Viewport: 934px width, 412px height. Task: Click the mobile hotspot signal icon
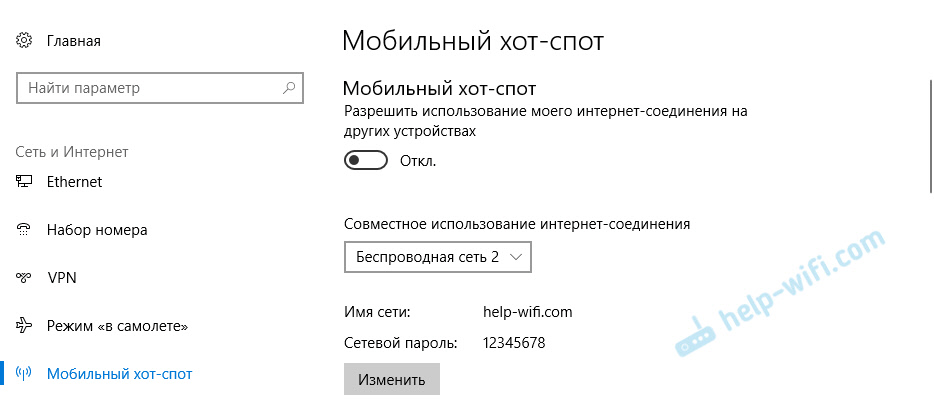(24, 374)
